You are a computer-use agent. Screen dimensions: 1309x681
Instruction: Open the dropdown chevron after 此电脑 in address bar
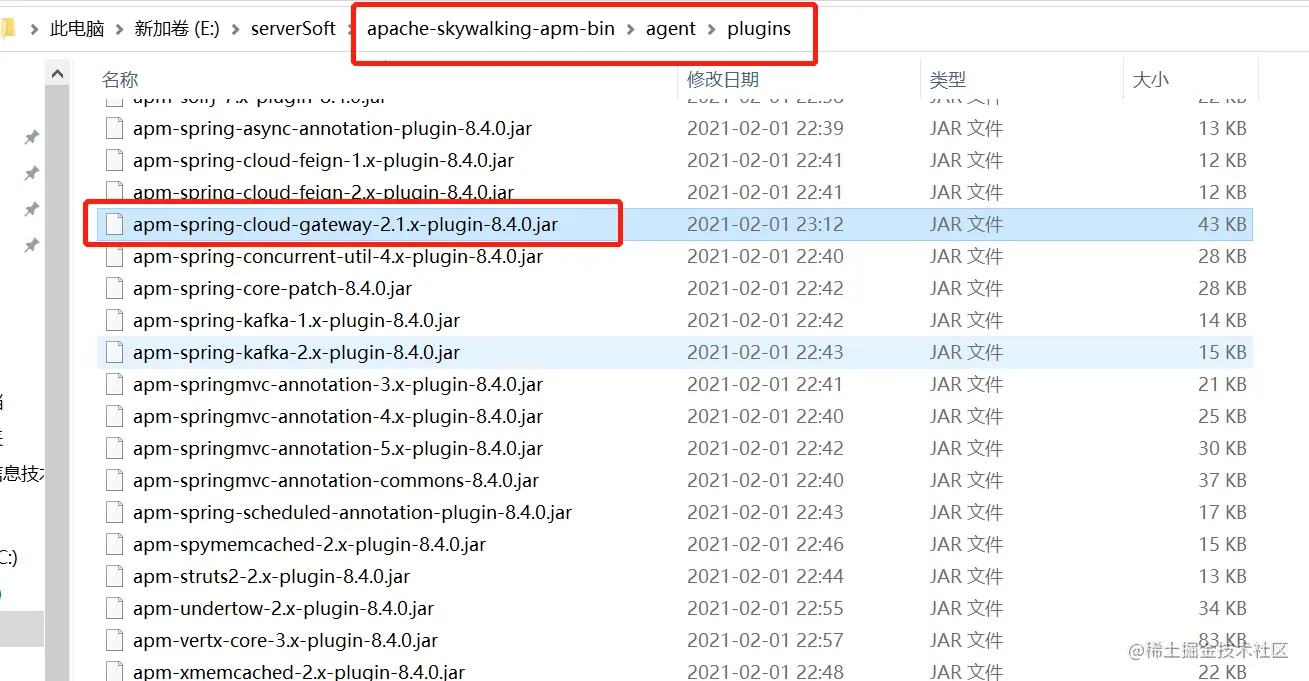click(119, 29)
